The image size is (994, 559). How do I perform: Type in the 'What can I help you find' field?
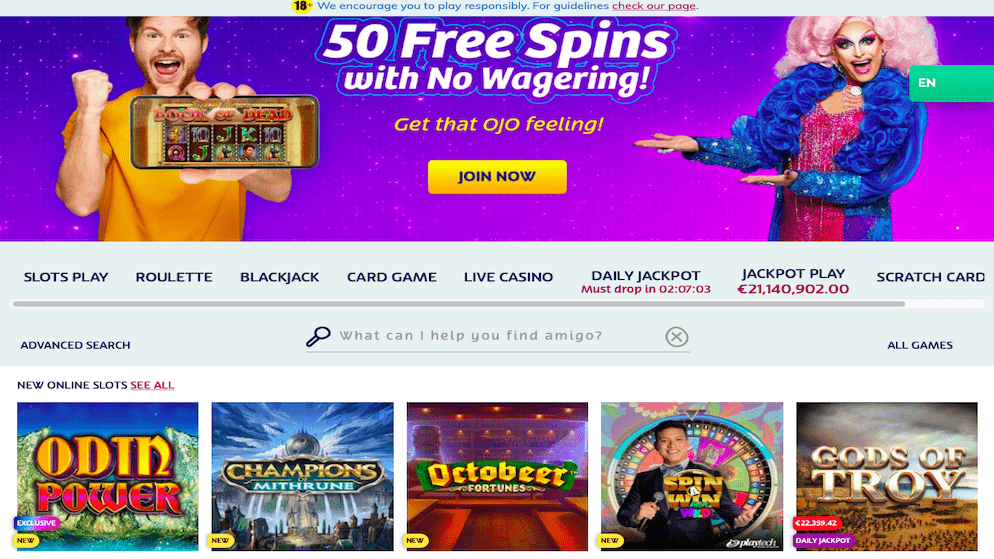[498, 336]
